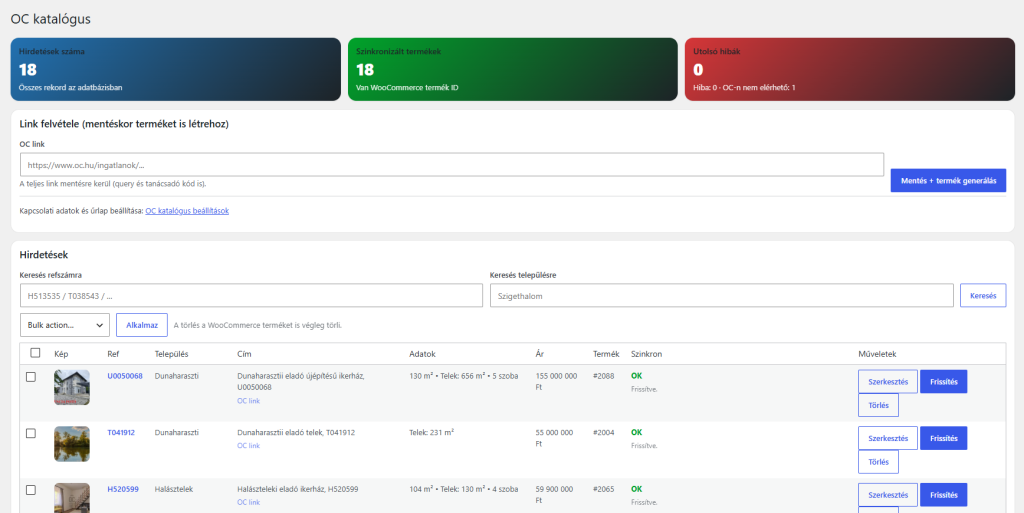Click Szerkesztés for the H520599 row
The width and height of the screenshot is (1024, 513).
(x=888, y=495)
